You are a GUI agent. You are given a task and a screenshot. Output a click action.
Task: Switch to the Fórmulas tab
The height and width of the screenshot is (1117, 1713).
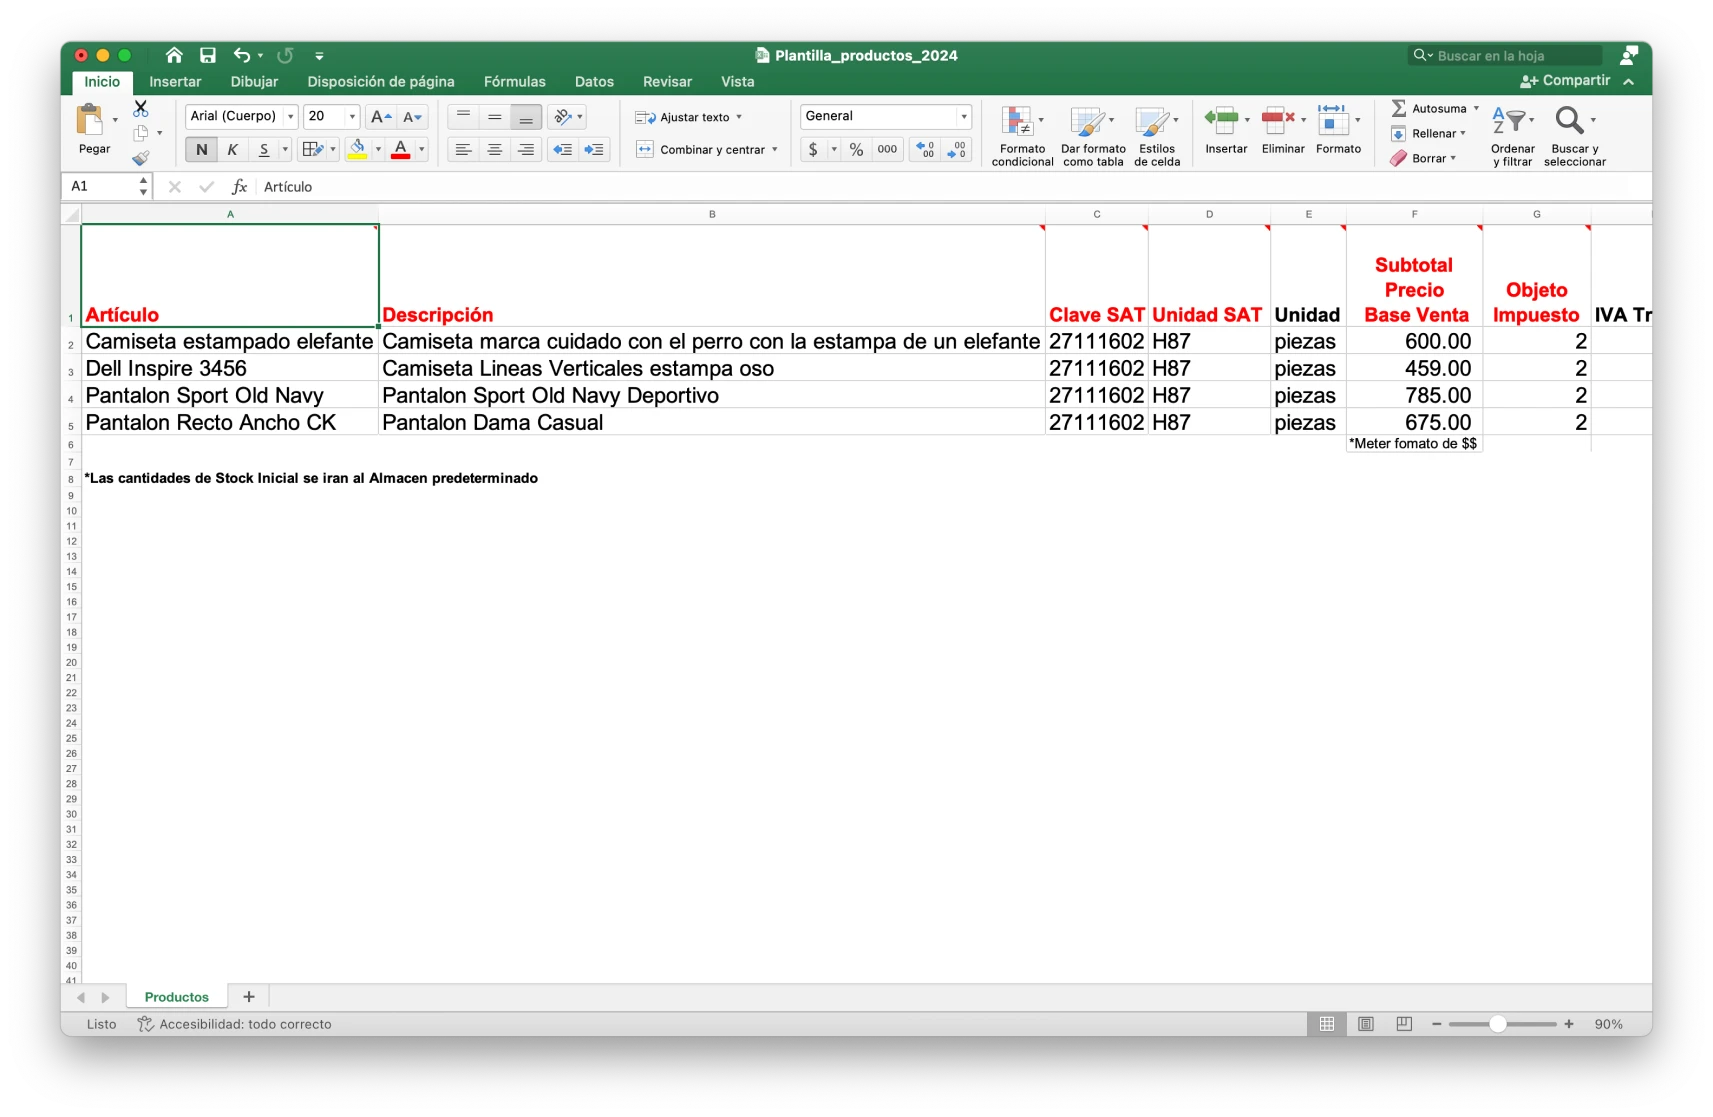[515, 82]
